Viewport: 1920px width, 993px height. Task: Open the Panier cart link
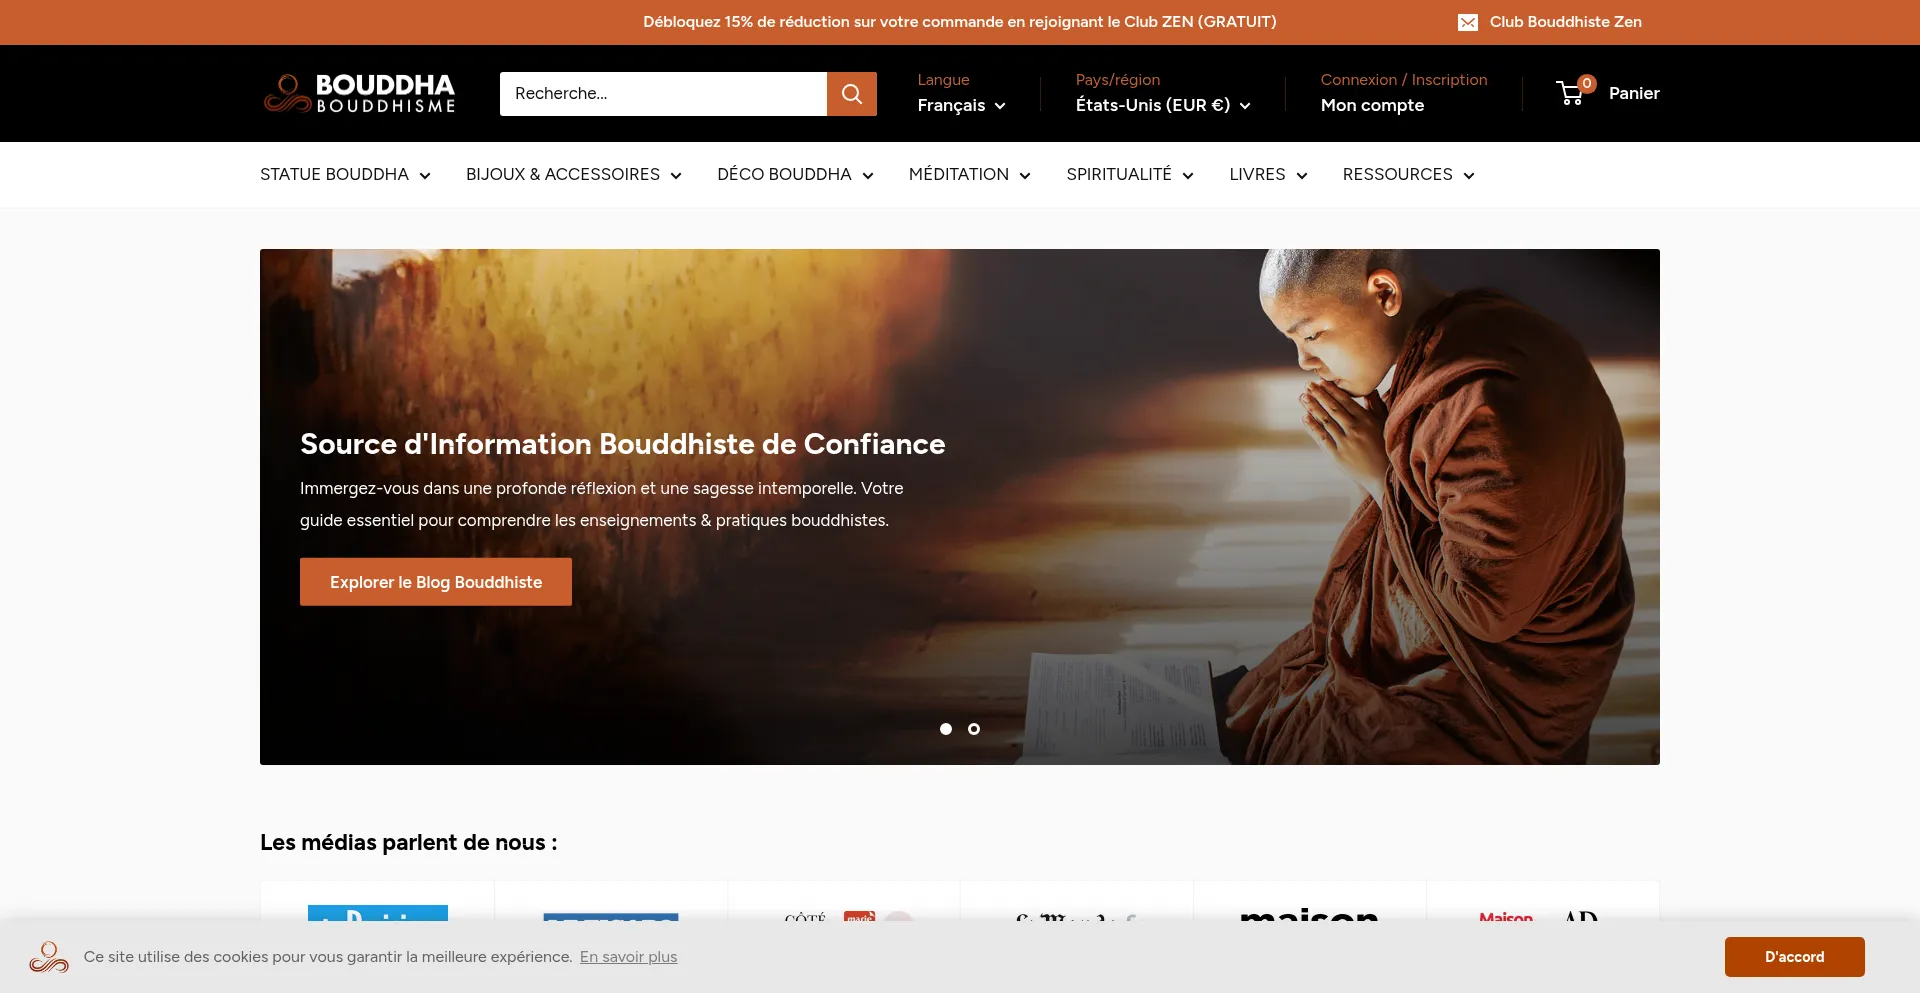[1634, 93]
